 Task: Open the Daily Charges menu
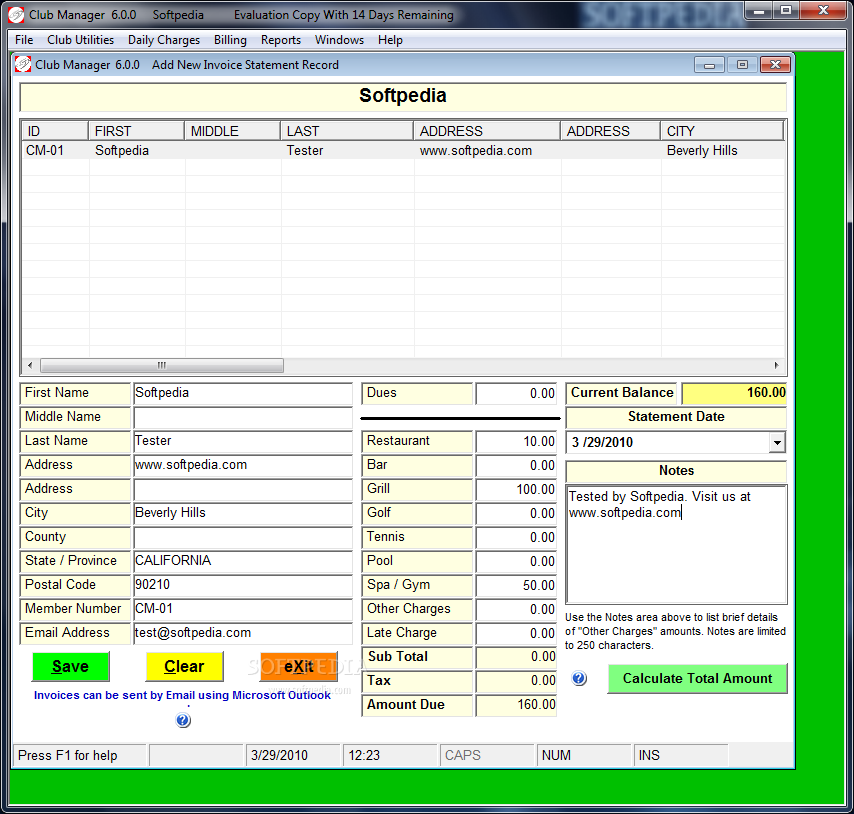(164, 40)
